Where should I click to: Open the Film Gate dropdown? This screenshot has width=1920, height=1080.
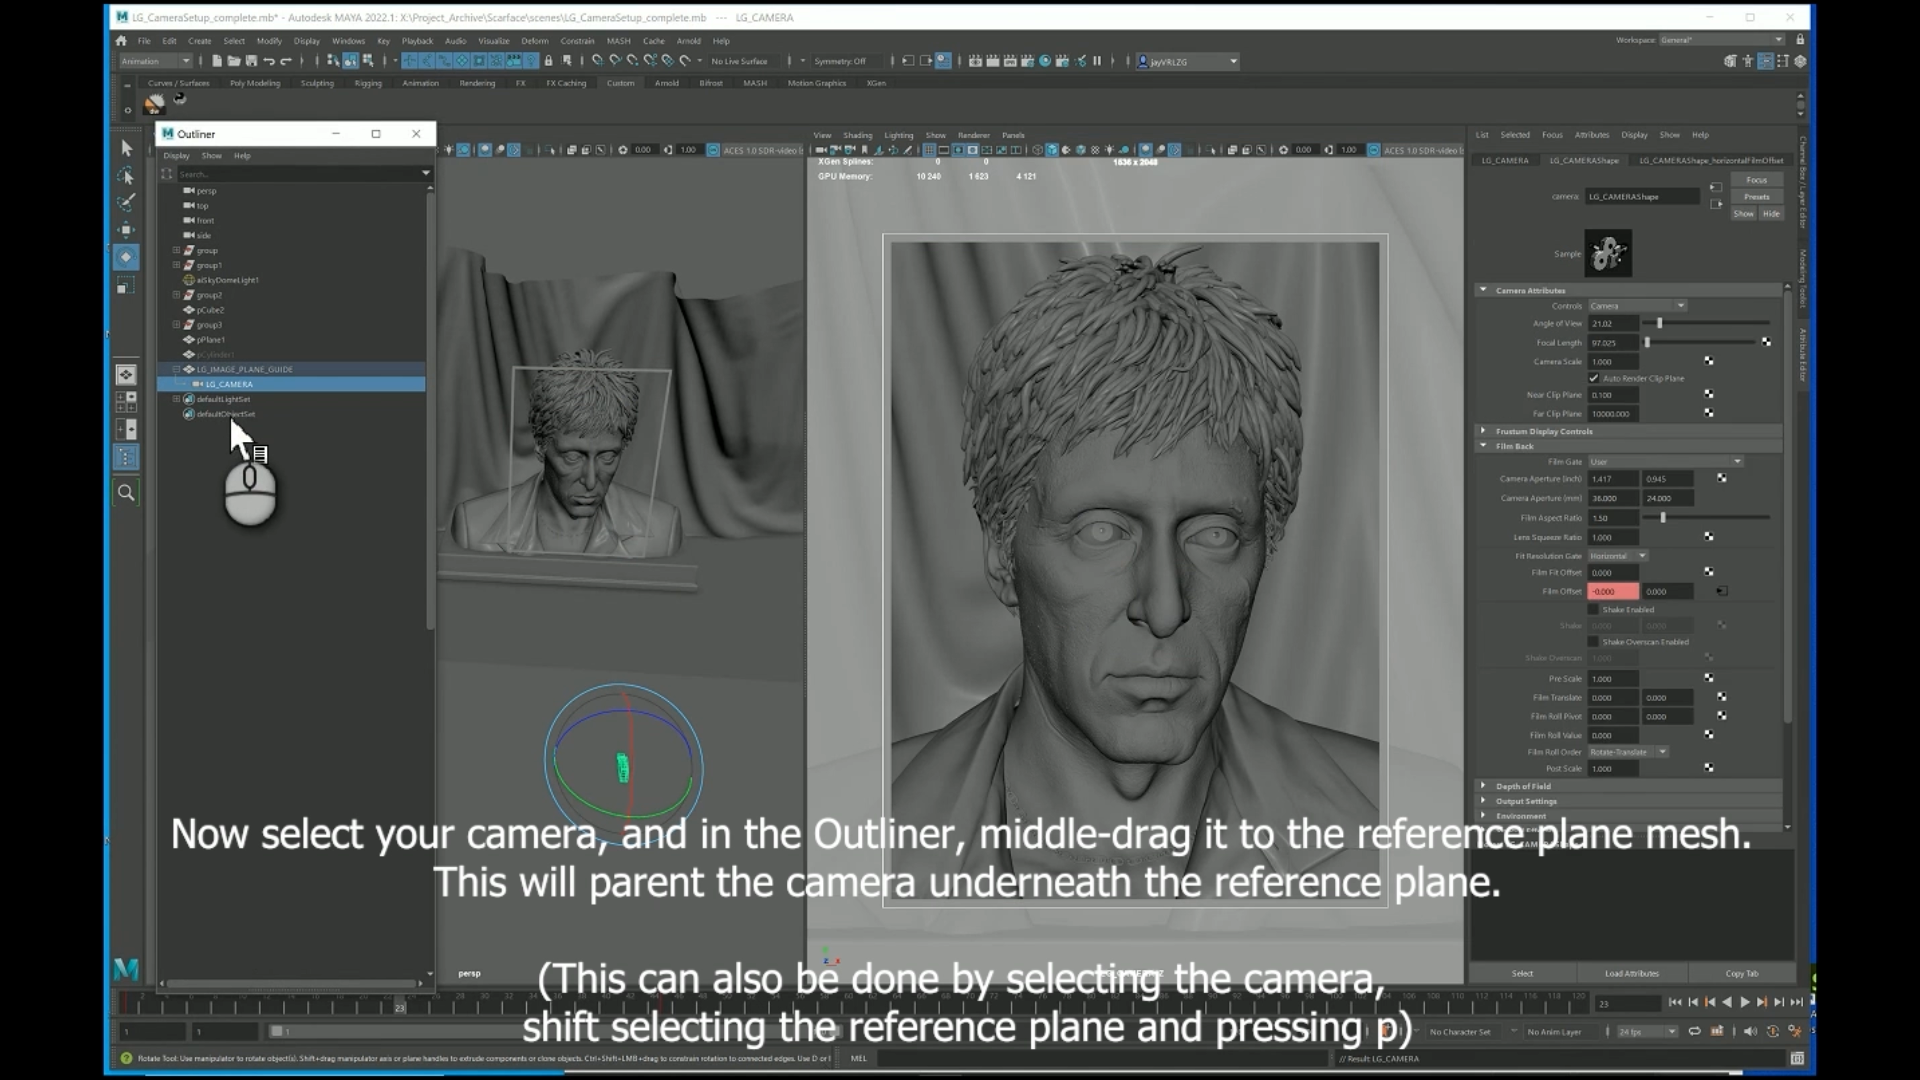[x=1665, y=461]
